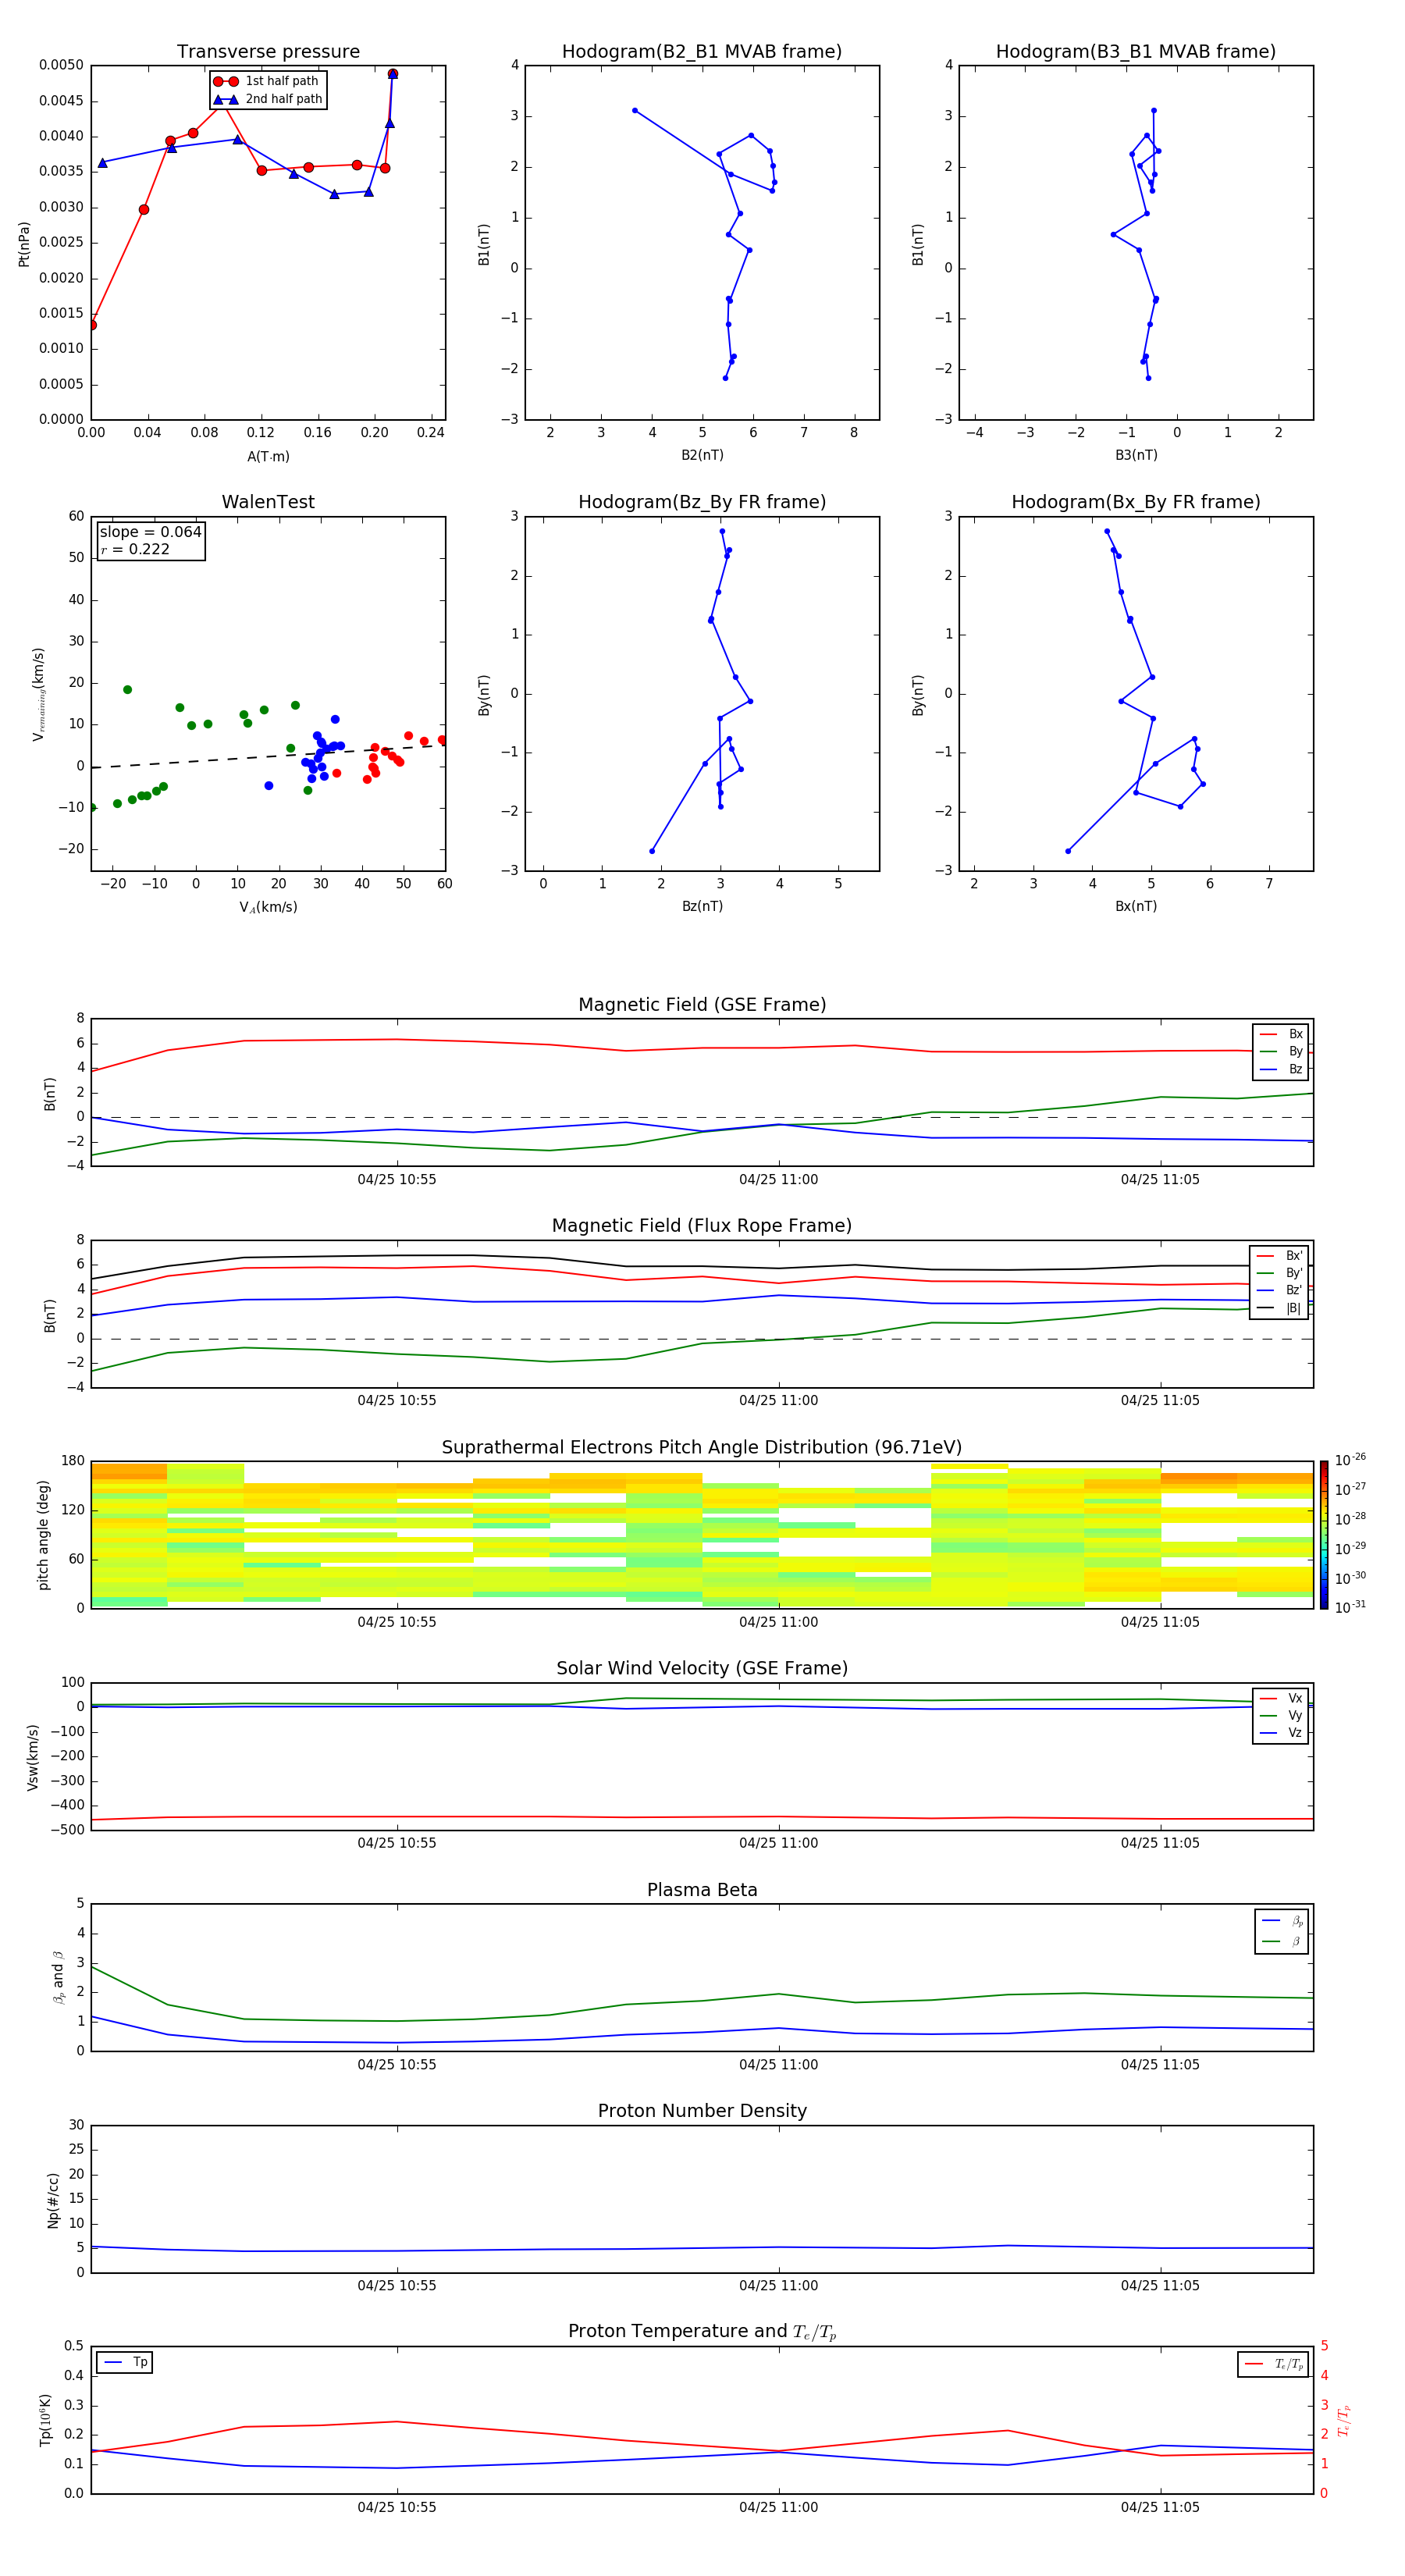Click '04/25 11:00' tick under GSE magnetic field
The image size is (1405, 2576).
[x=779, y=1179]
